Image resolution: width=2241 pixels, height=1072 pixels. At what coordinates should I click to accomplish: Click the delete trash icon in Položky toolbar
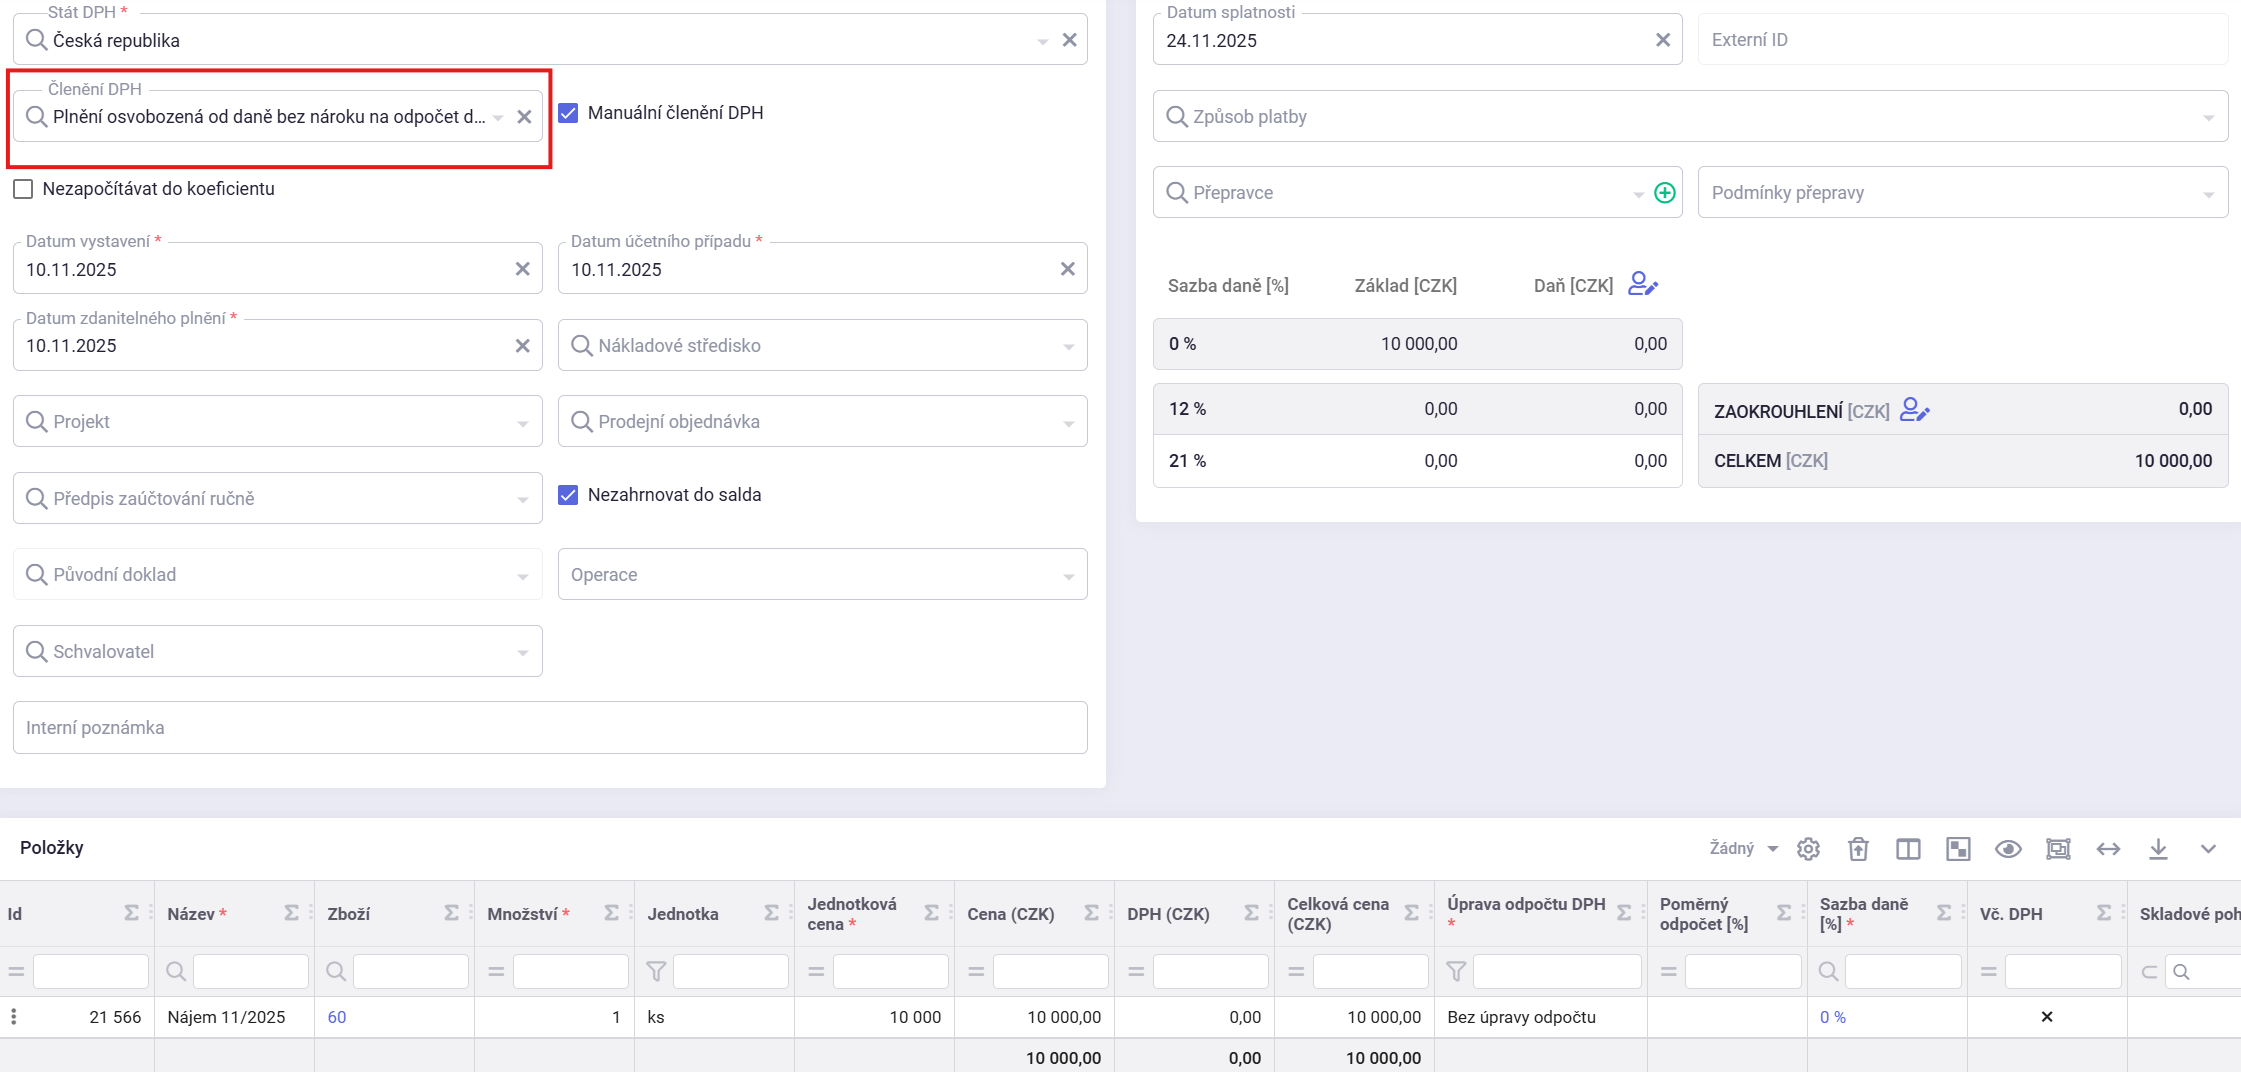pos(1858,849)
